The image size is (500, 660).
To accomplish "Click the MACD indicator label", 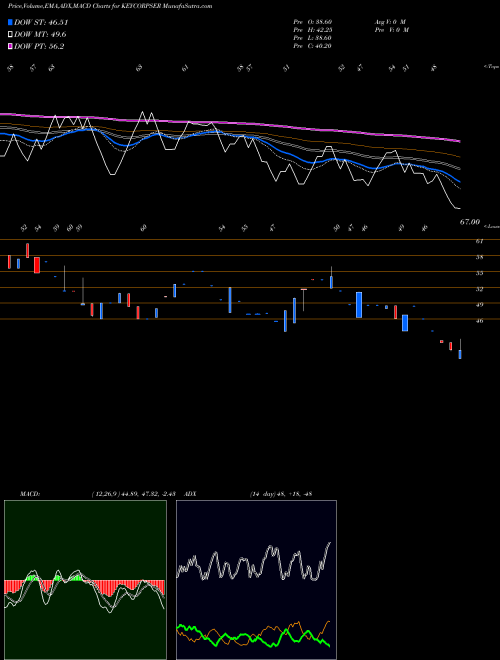I will pyautogui.click(x=30, y=494).
